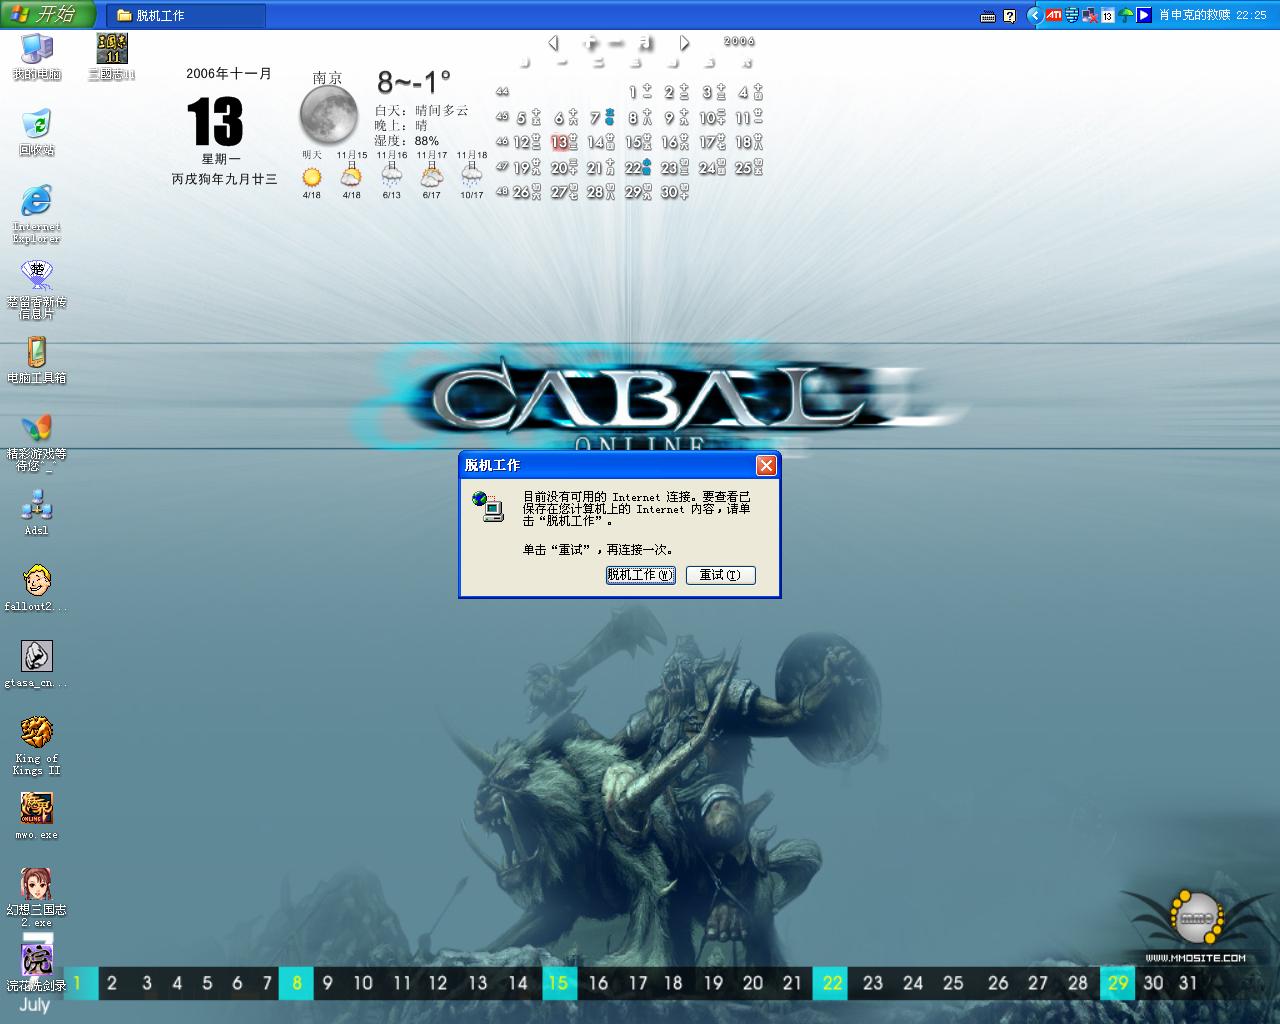Click the 明天 sunny forecast icon

click(x=312, y=178)
